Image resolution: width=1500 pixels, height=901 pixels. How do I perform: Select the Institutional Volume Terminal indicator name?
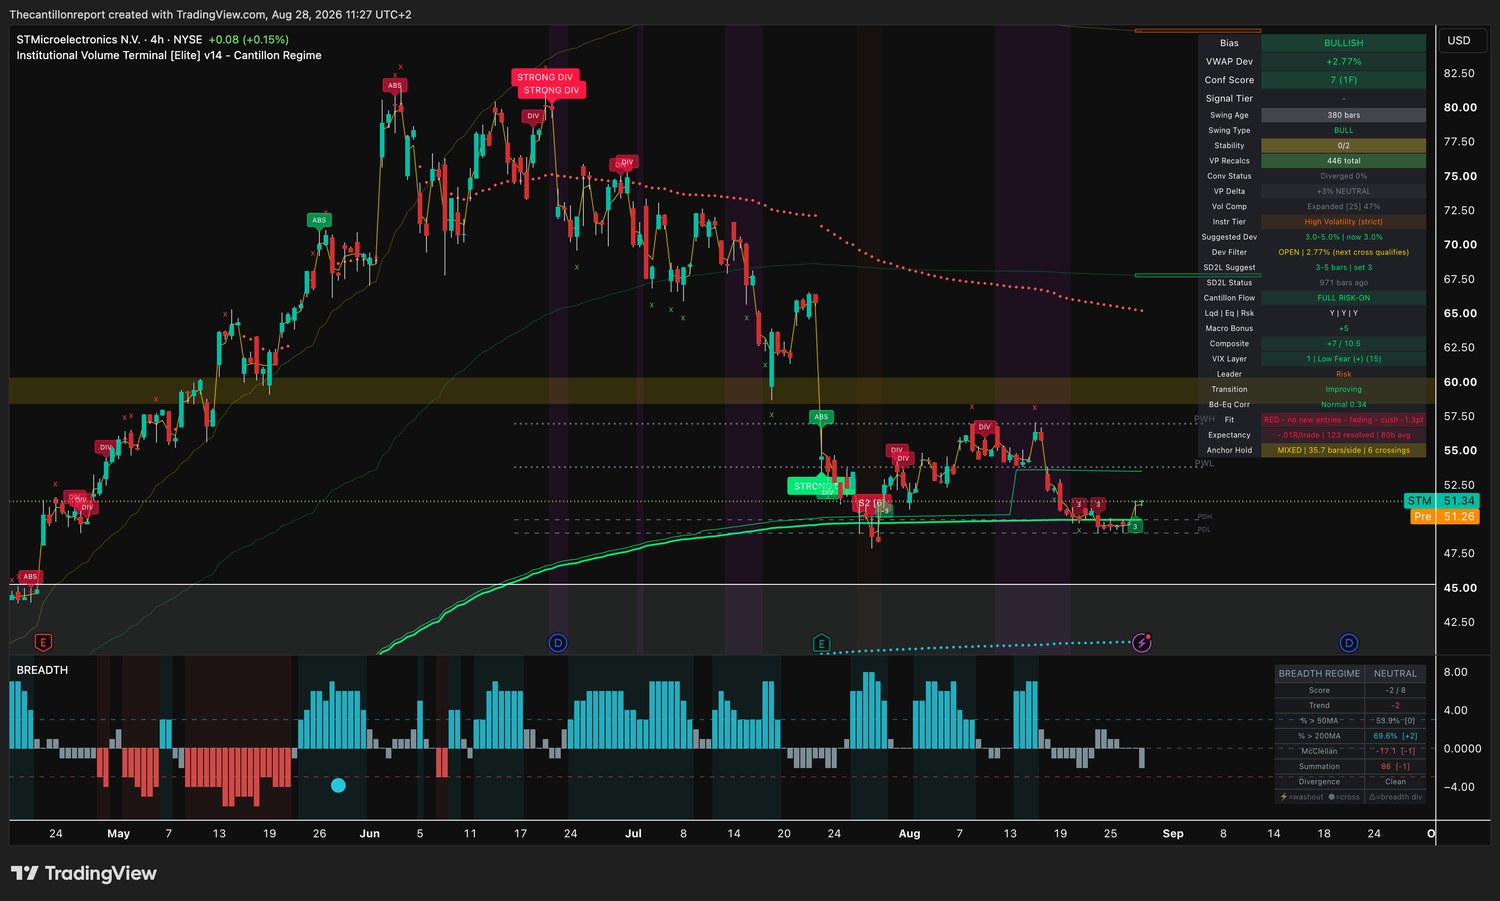tap(169, 56)
